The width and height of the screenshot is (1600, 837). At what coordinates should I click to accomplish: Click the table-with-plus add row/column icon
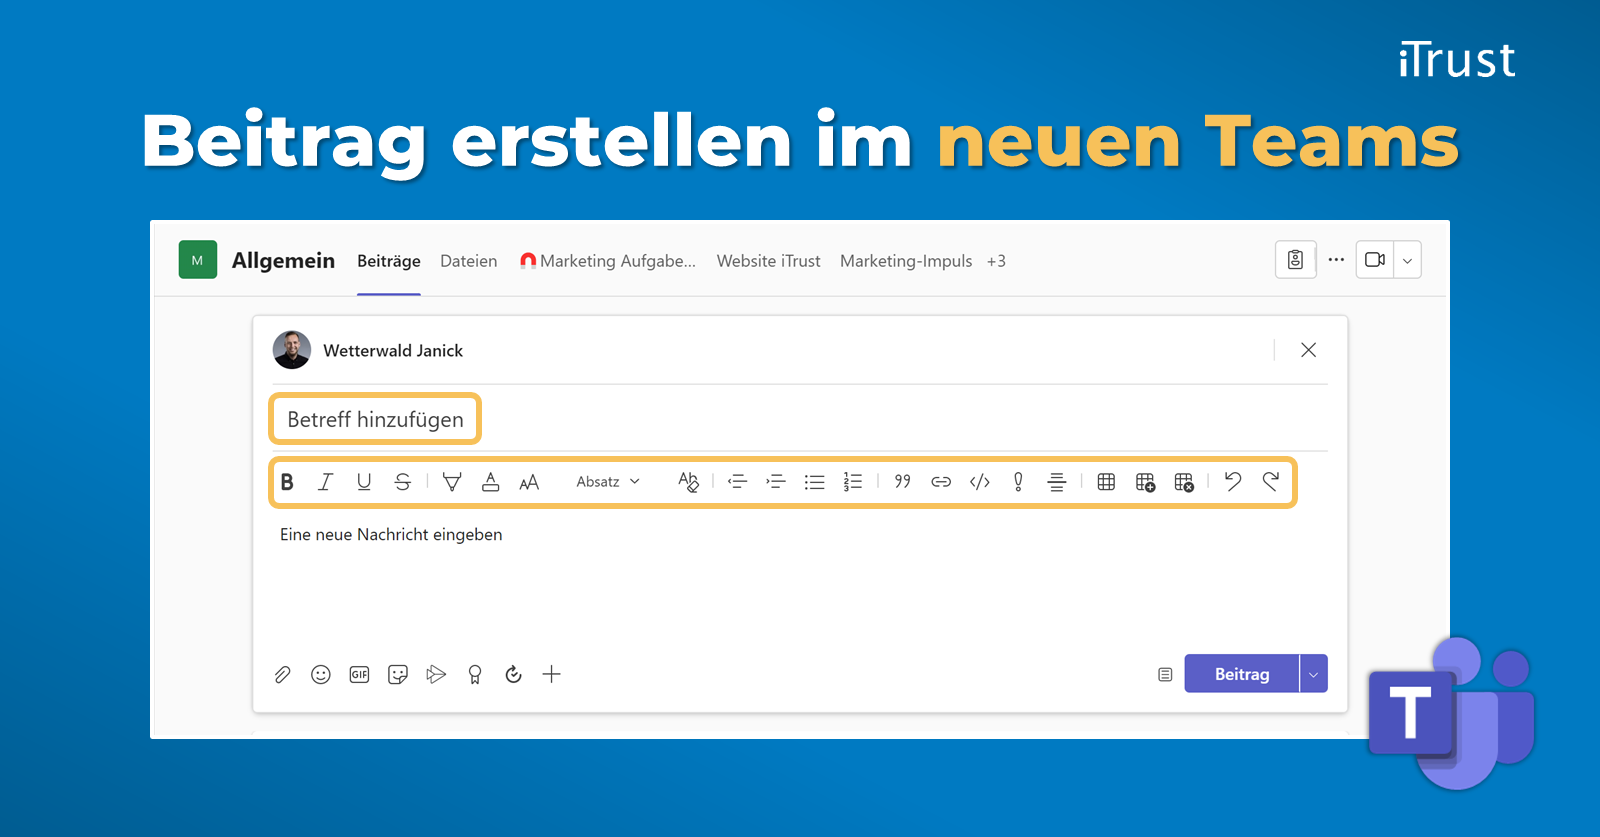pos(1145,482)
